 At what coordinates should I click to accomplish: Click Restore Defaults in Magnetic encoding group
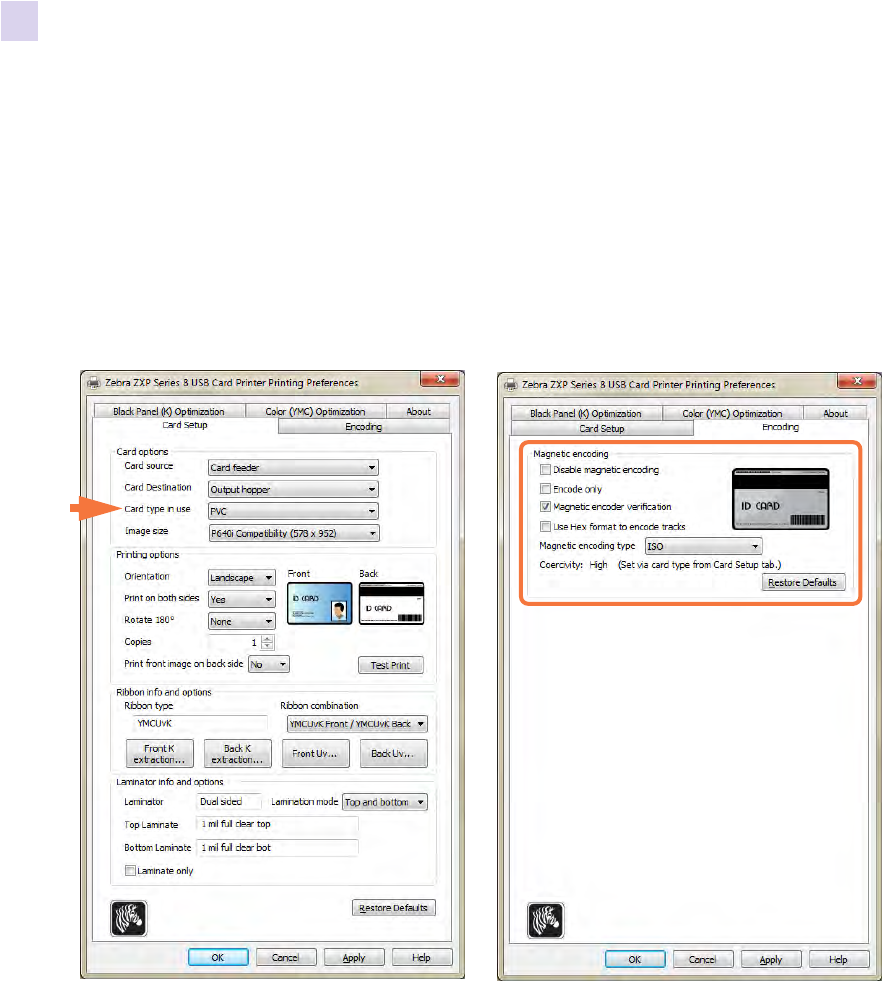pyautogui.click(x=803, y=582)
